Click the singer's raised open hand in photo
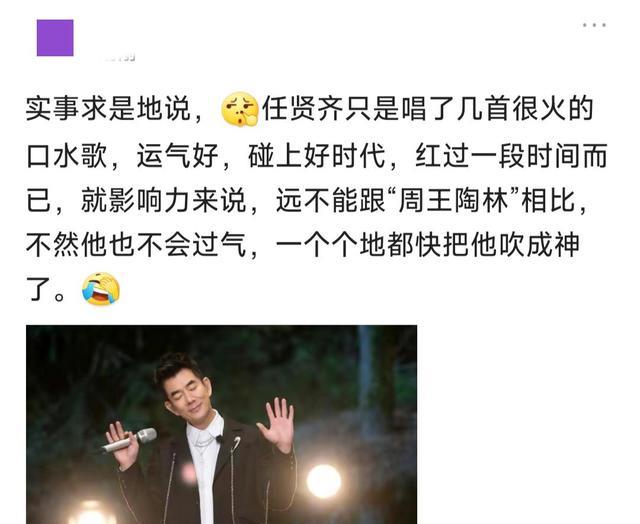Image resolution: width=640 pixels, height=524 pixels. pos(276,424)
